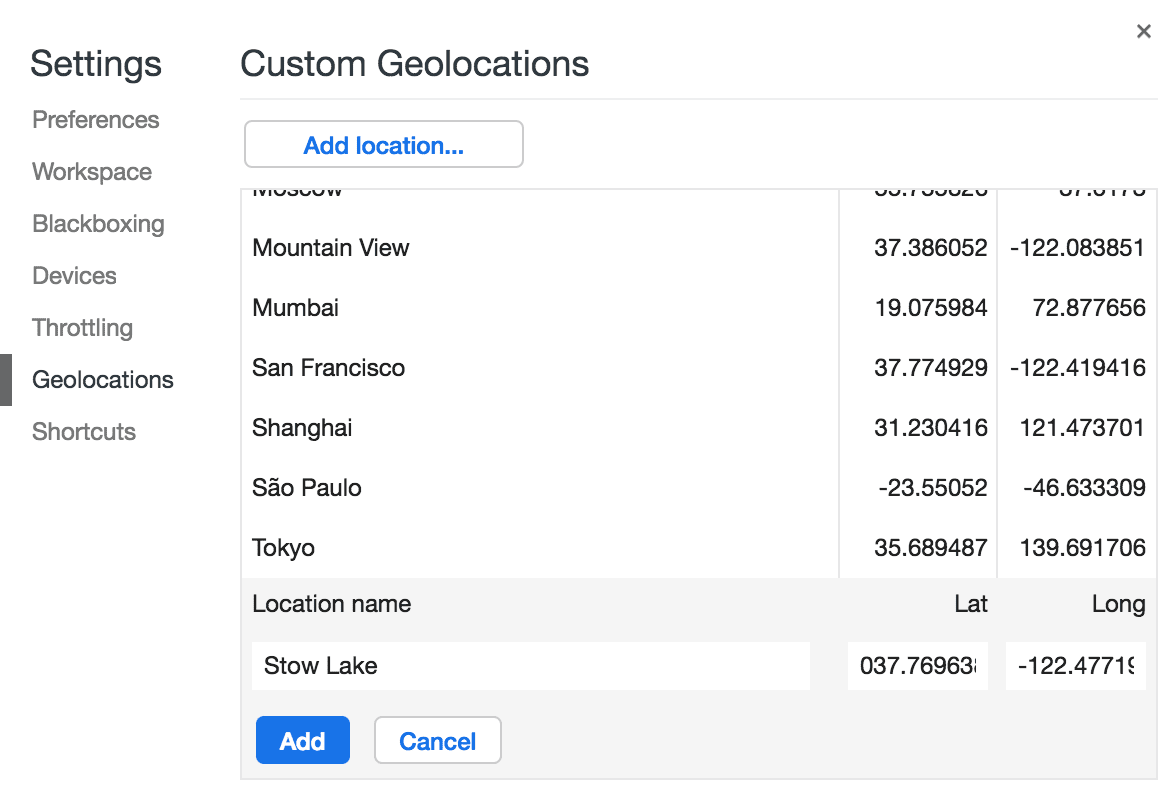Select the latitude input for Stow Lake

pos(917,665)
